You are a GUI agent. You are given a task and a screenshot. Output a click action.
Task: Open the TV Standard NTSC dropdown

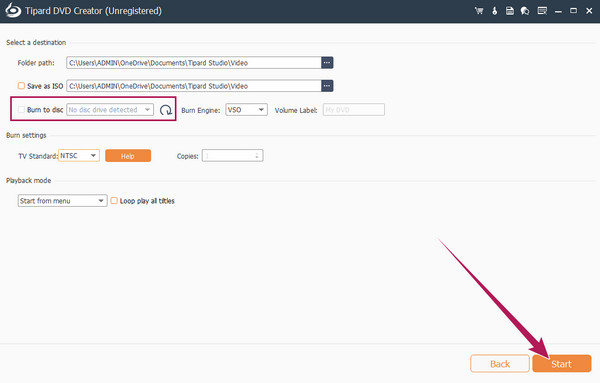click(x=79, y=155)
